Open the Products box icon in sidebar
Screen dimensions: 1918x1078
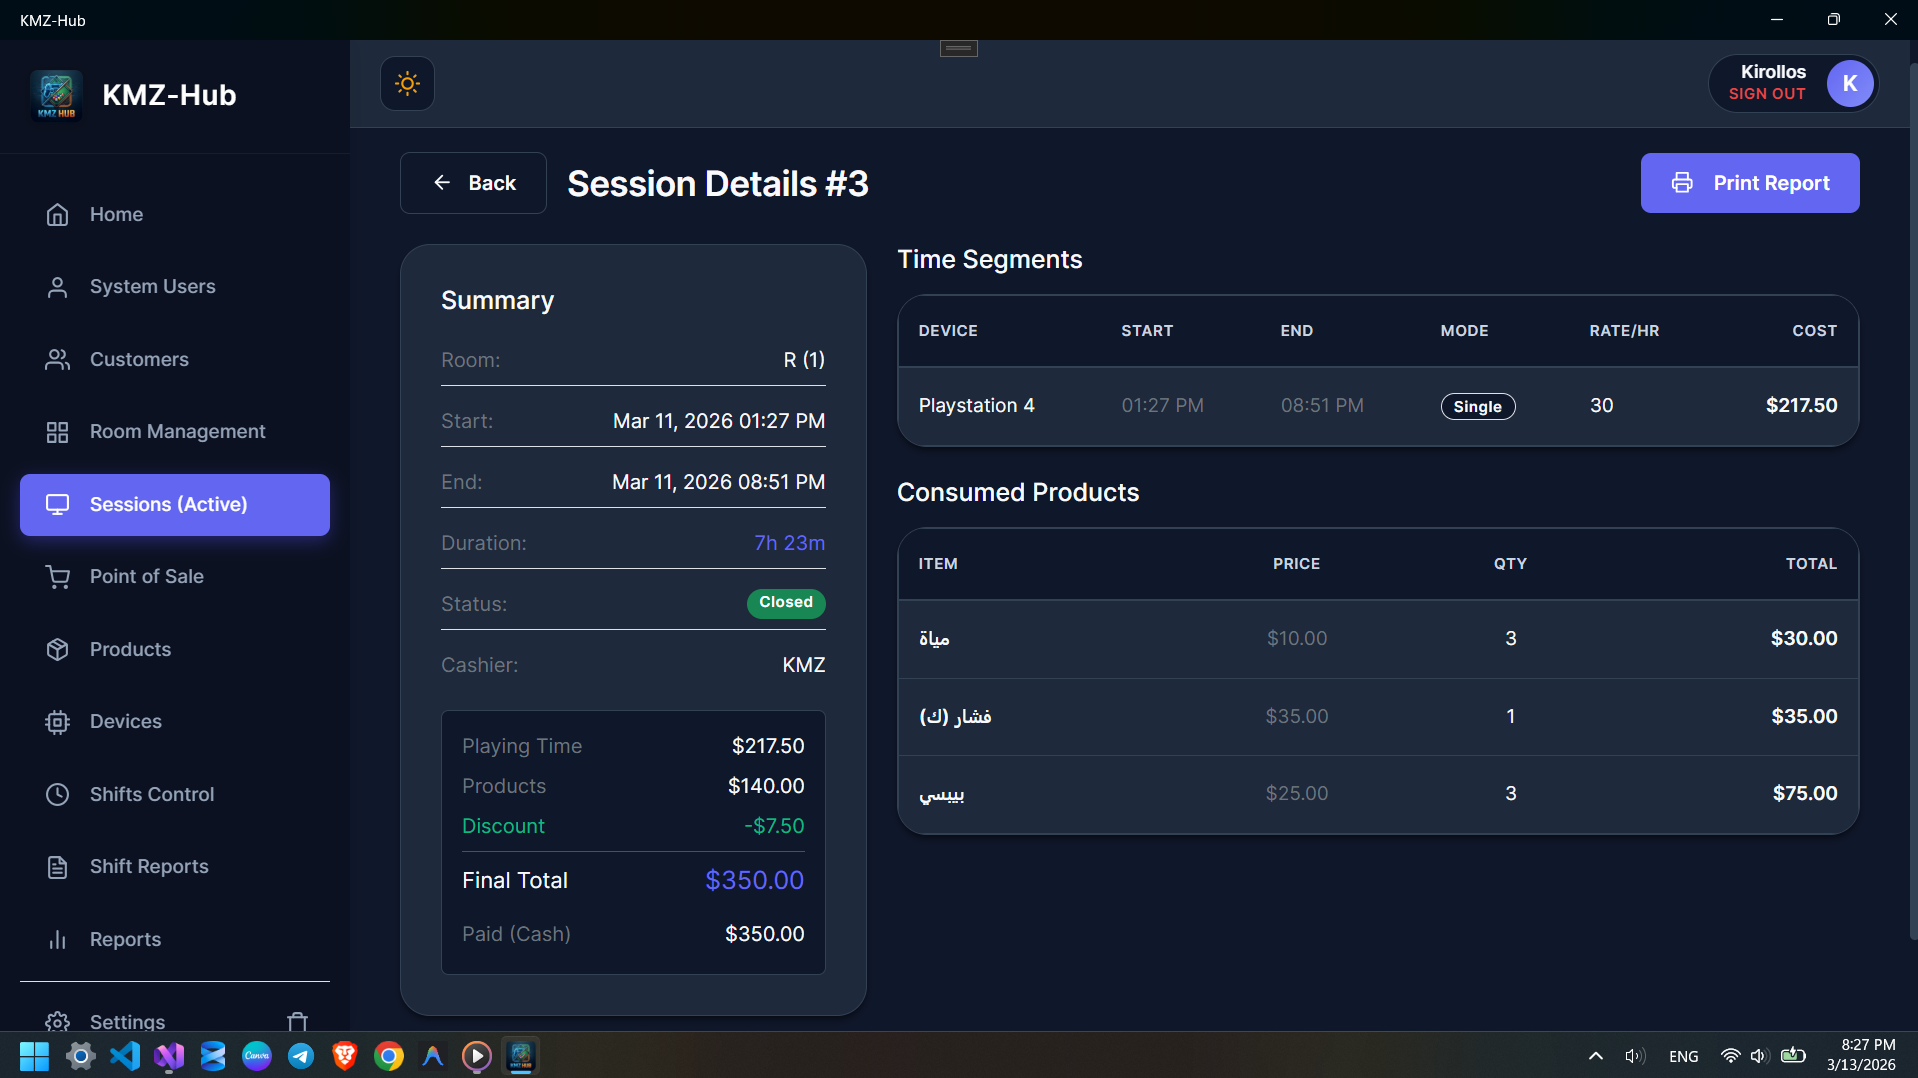(x=57, y=649)
